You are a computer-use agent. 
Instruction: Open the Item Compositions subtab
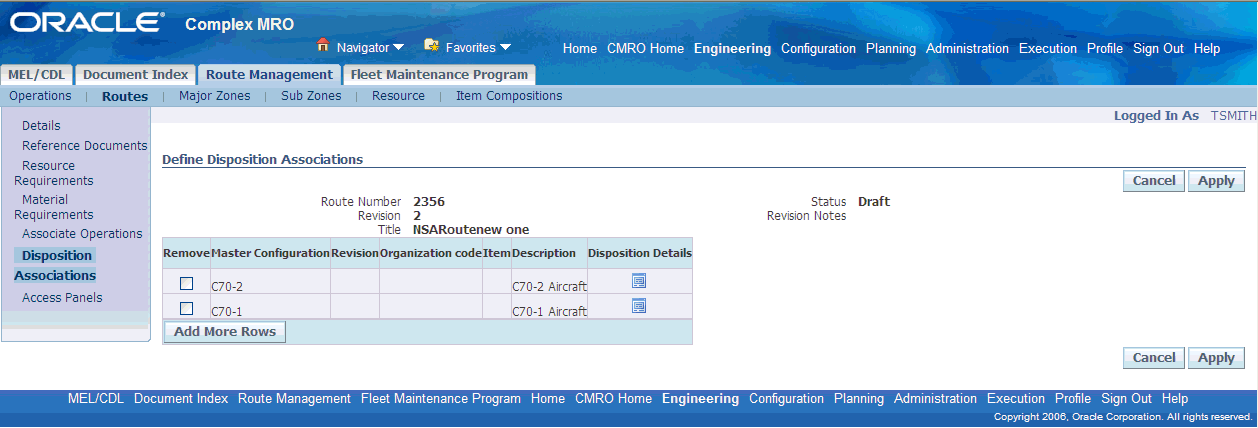click(x=509, y=96)
